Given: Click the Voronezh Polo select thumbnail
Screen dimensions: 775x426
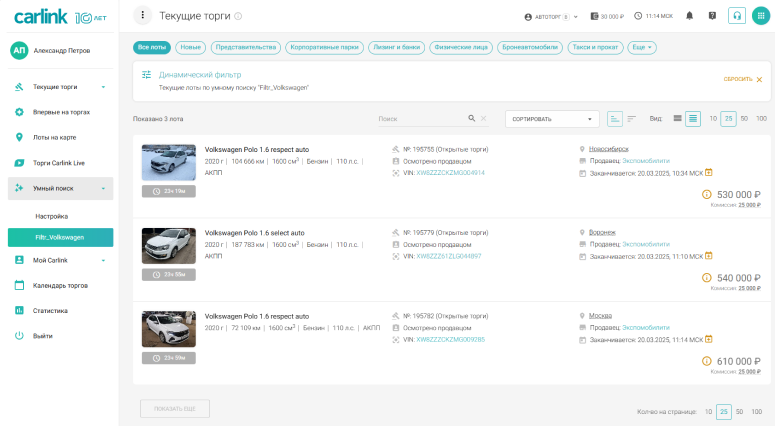Looking at the screenshot, I should pos(169,246).
